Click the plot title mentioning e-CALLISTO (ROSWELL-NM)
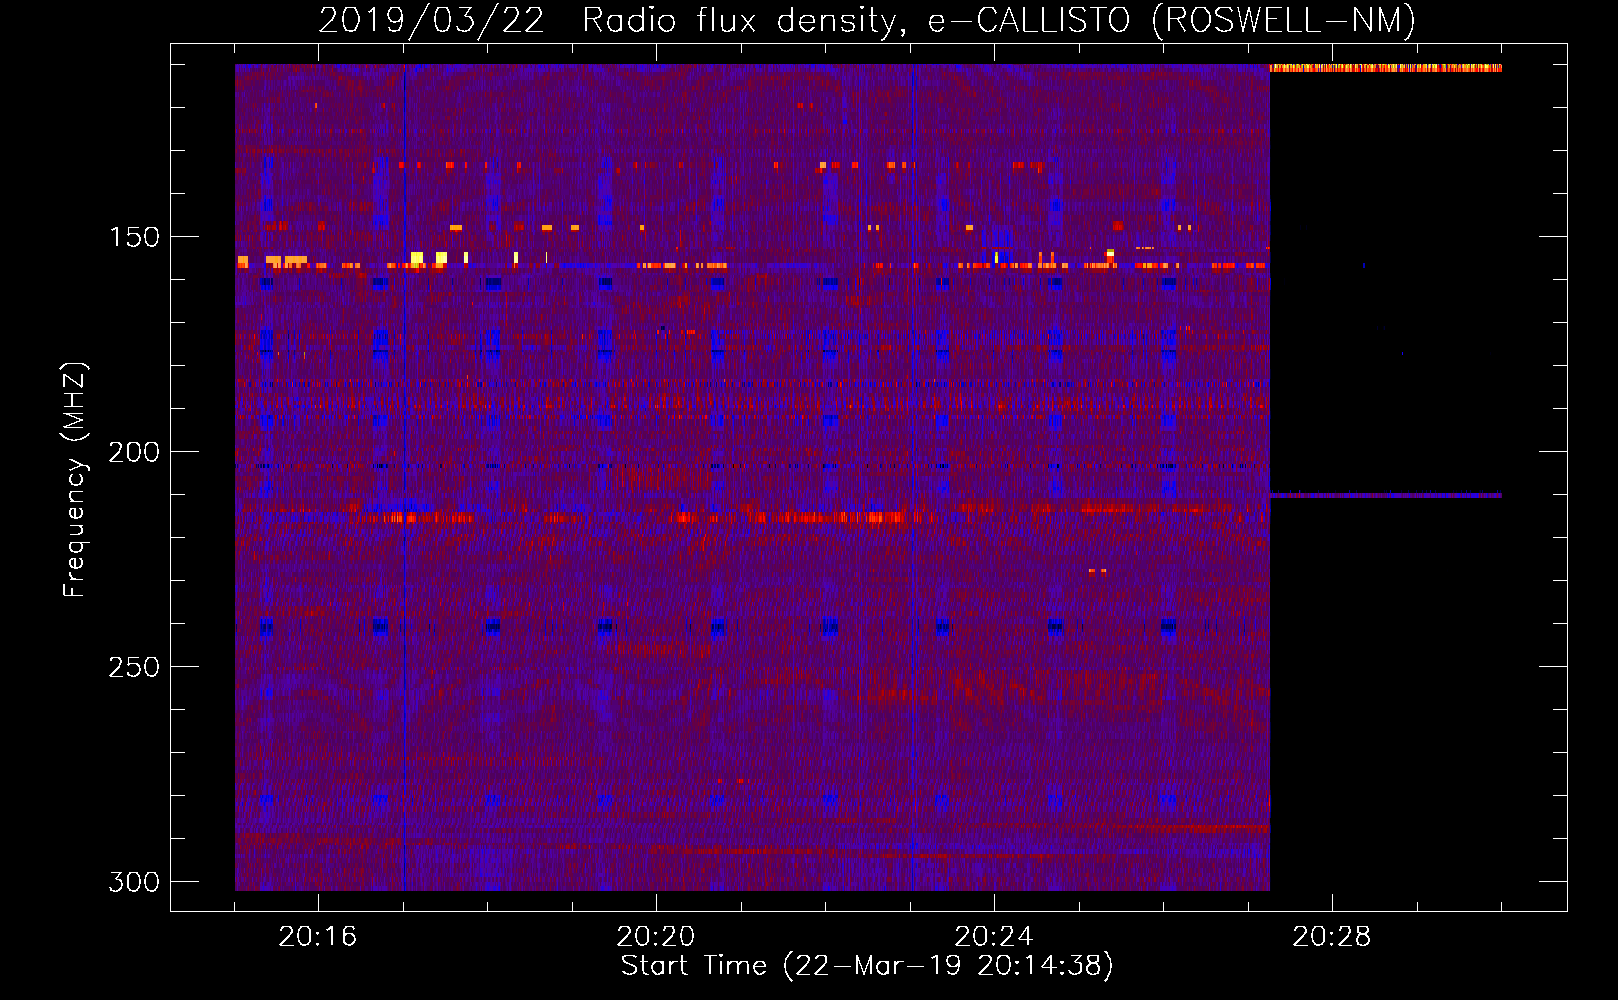The height and width of the screenshot is (1000, 1618). pos(867,20)
